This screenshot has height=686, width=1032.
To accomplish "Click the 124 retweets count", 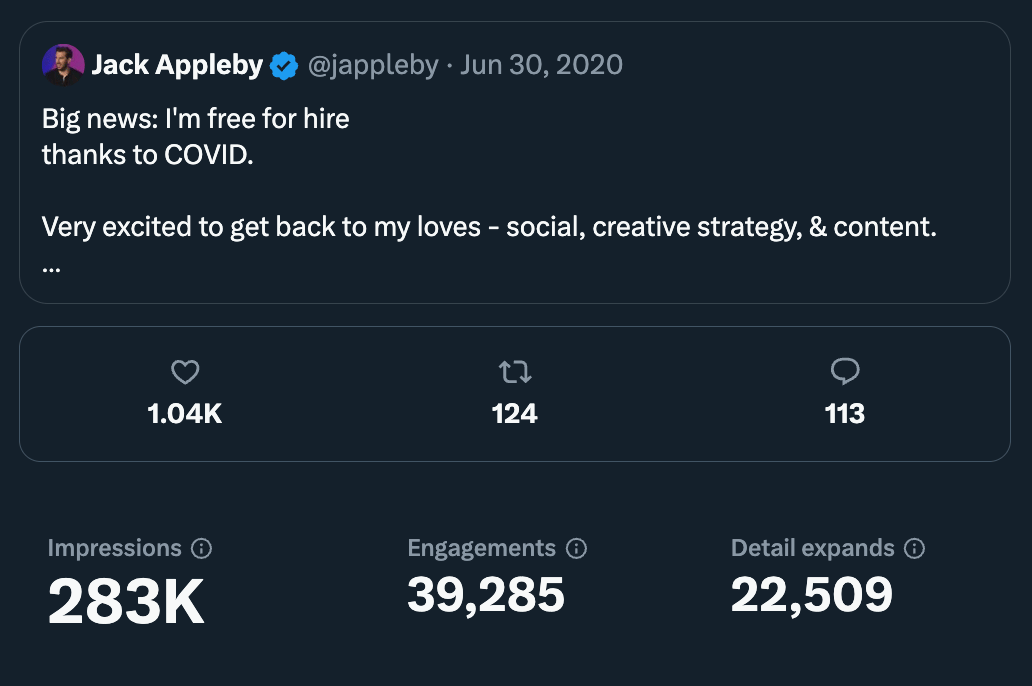I will 515,414.
